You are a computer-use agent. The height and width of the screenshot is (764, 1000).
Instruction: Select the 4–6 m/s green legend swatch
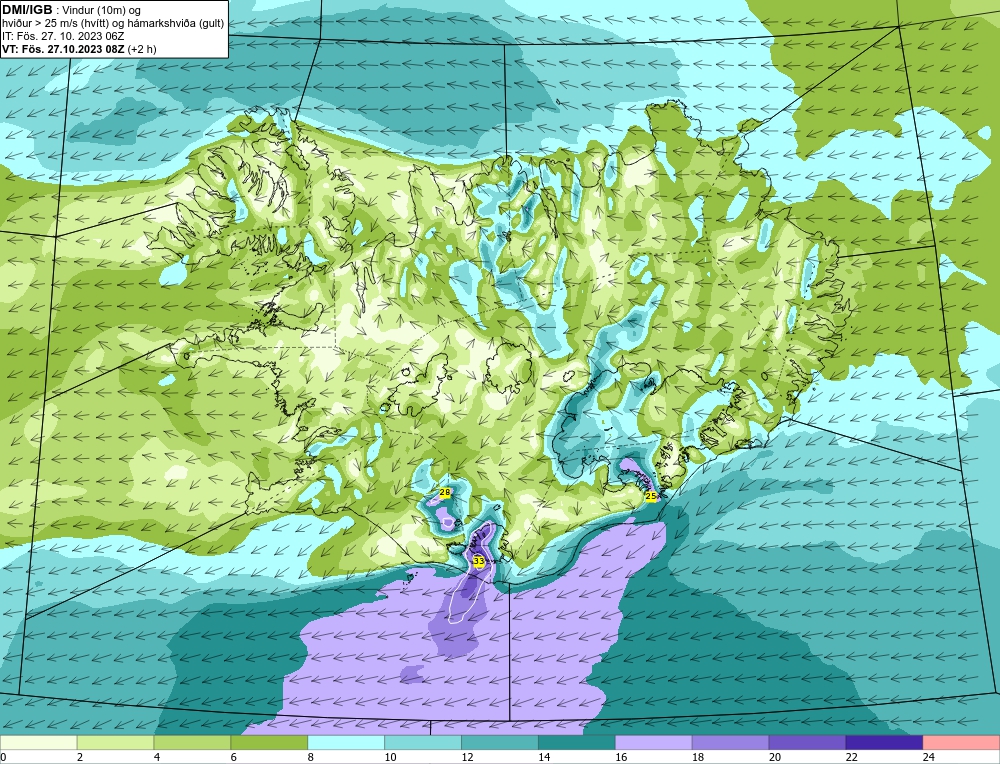pos(192,743)
